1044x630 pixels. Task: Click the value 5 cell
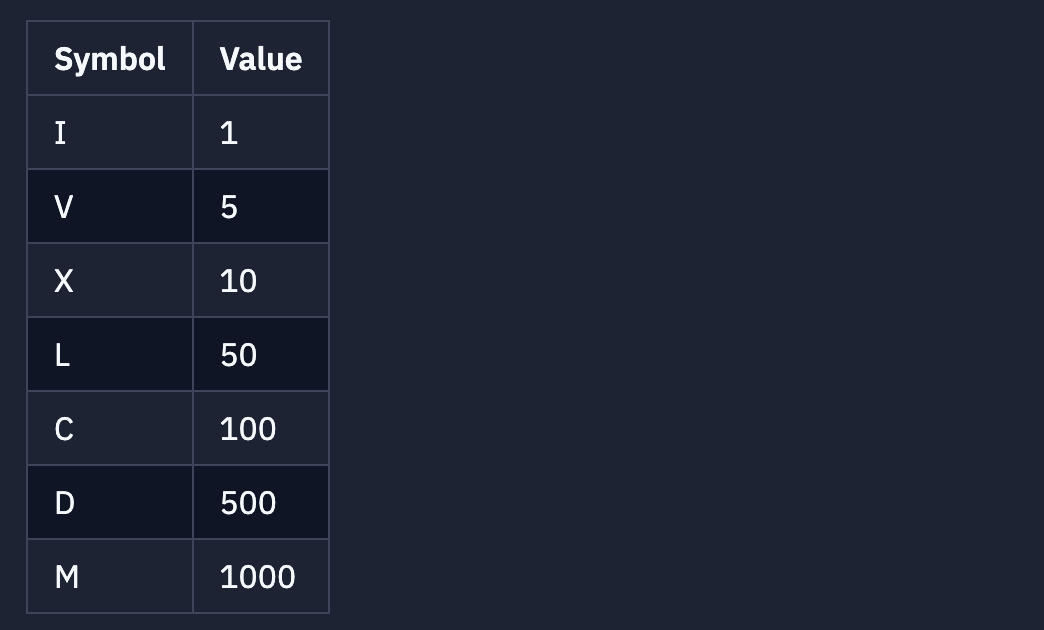[x=261, y=206]
